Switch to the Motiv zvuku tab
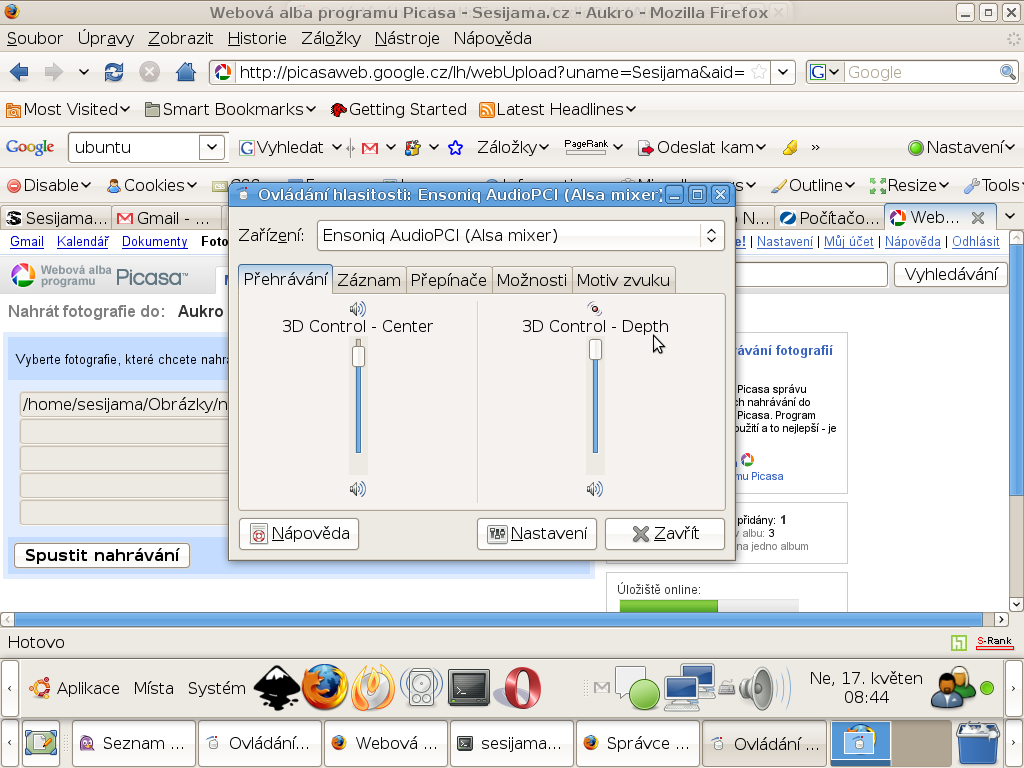Screen dimensions: 1024x768 click(624, 280)
